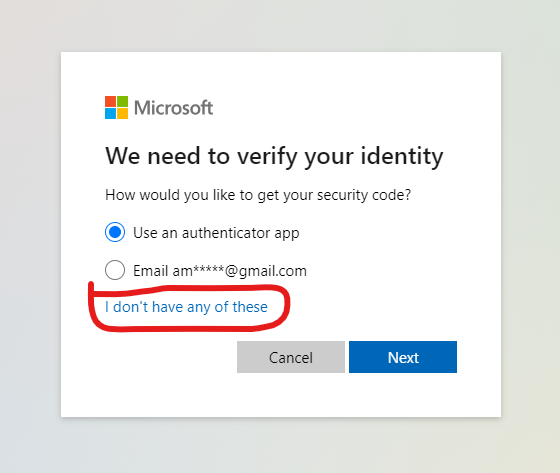Click the yellow square of the Microsoft logo
Viewport: 560px width, 473px height.
[122, 114]
